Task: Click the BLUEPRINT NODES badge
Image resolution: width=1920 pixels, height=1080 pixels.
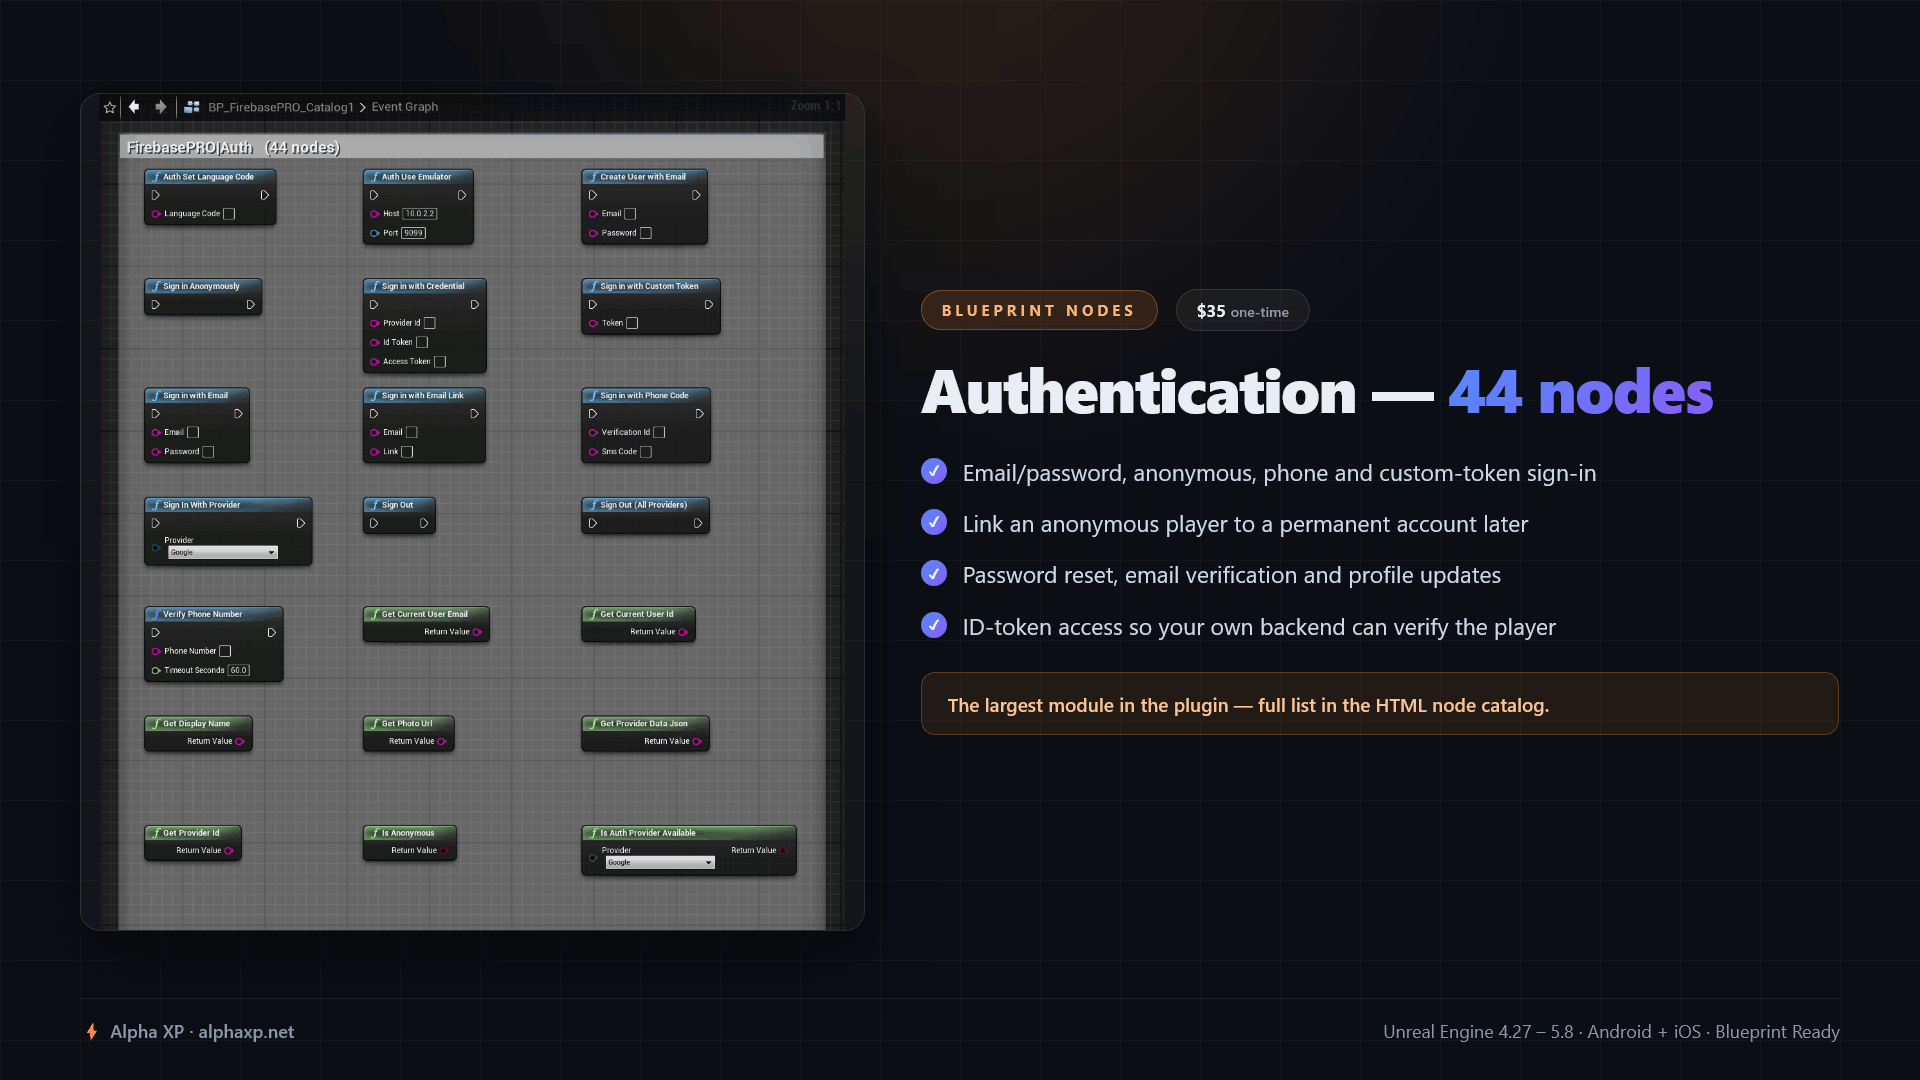Action: click(x=1039, y=310)
